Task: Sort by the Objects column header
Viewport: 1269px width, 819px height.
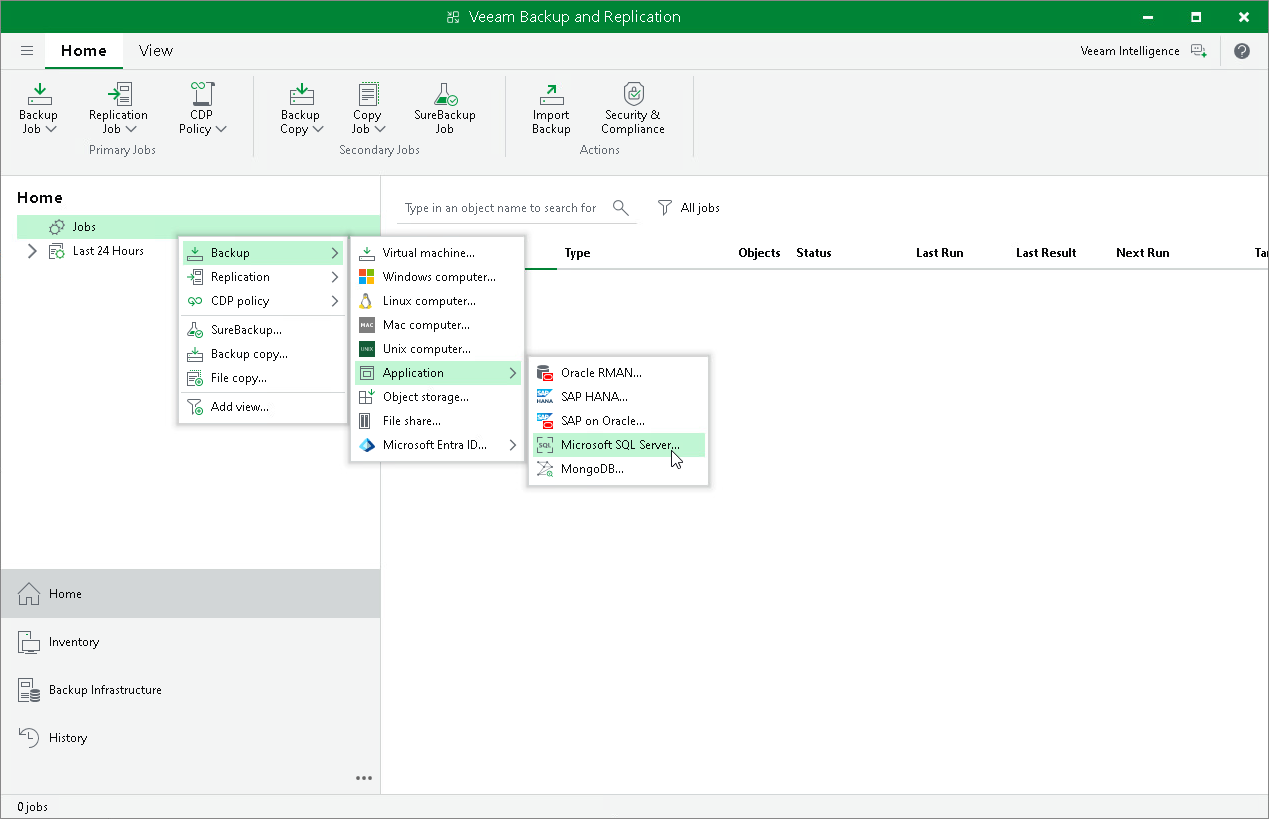Action: [759, 253]
